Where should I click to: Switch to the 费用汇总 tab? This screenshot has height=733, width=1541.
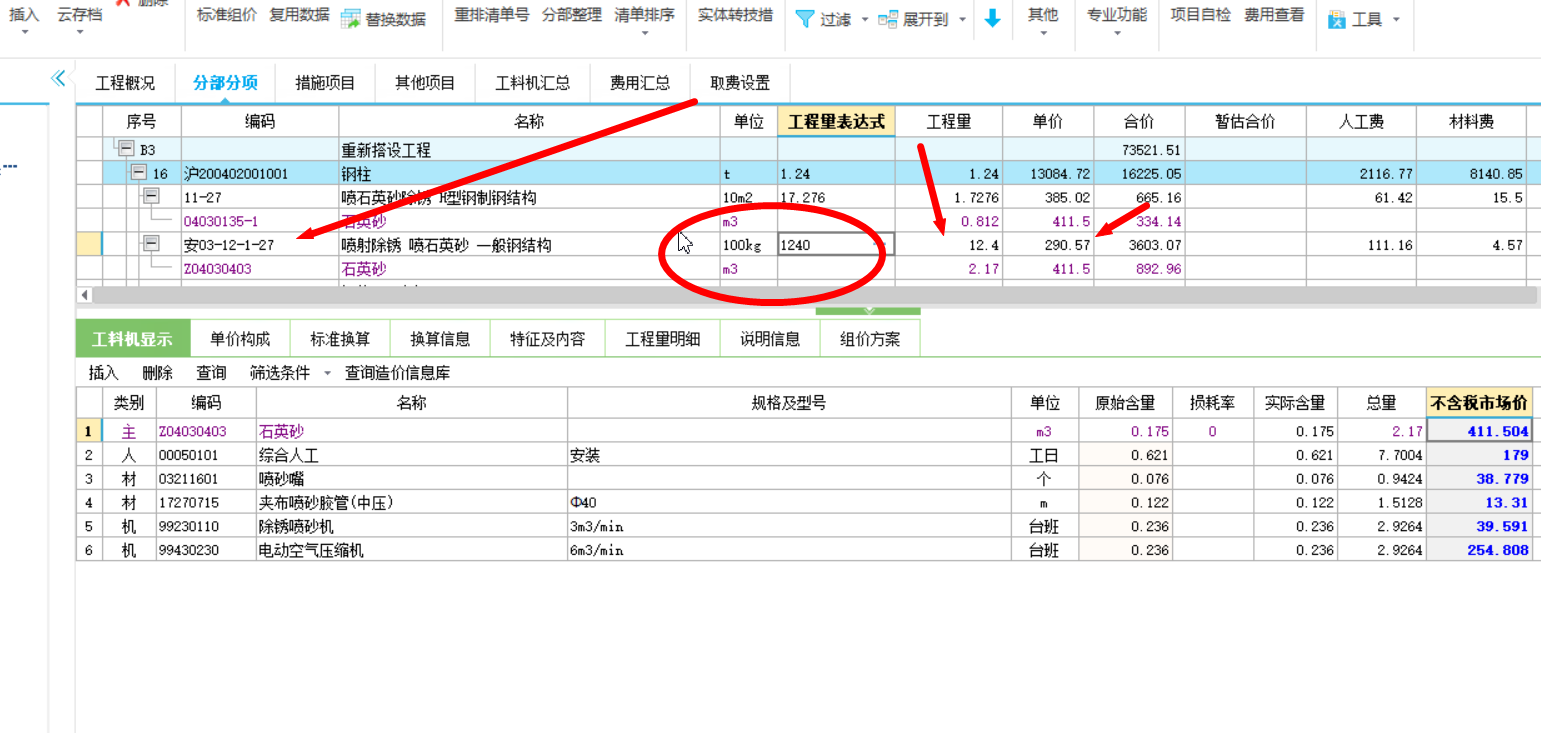point(640,83)
